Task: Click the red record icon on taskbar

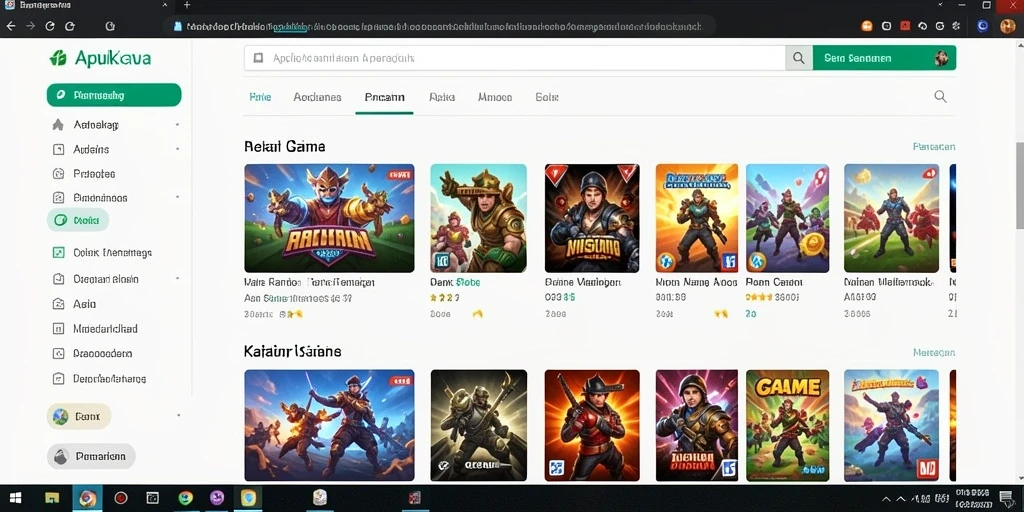Action: coord(120,498)
